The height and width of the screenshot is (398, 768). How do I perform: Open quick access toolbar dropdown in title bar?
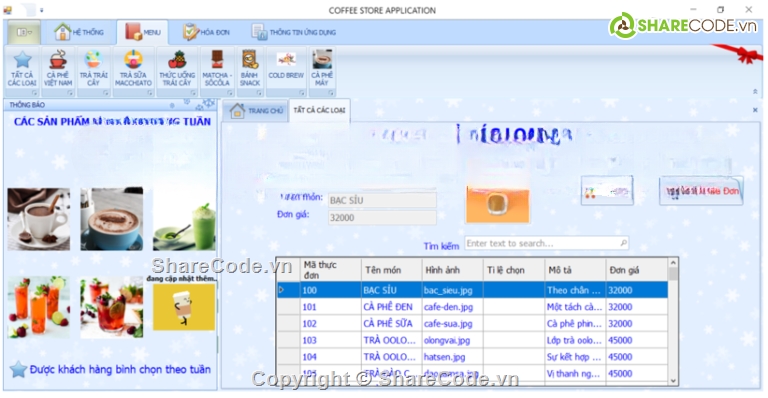pyautogui.click(x=41, y=10)
